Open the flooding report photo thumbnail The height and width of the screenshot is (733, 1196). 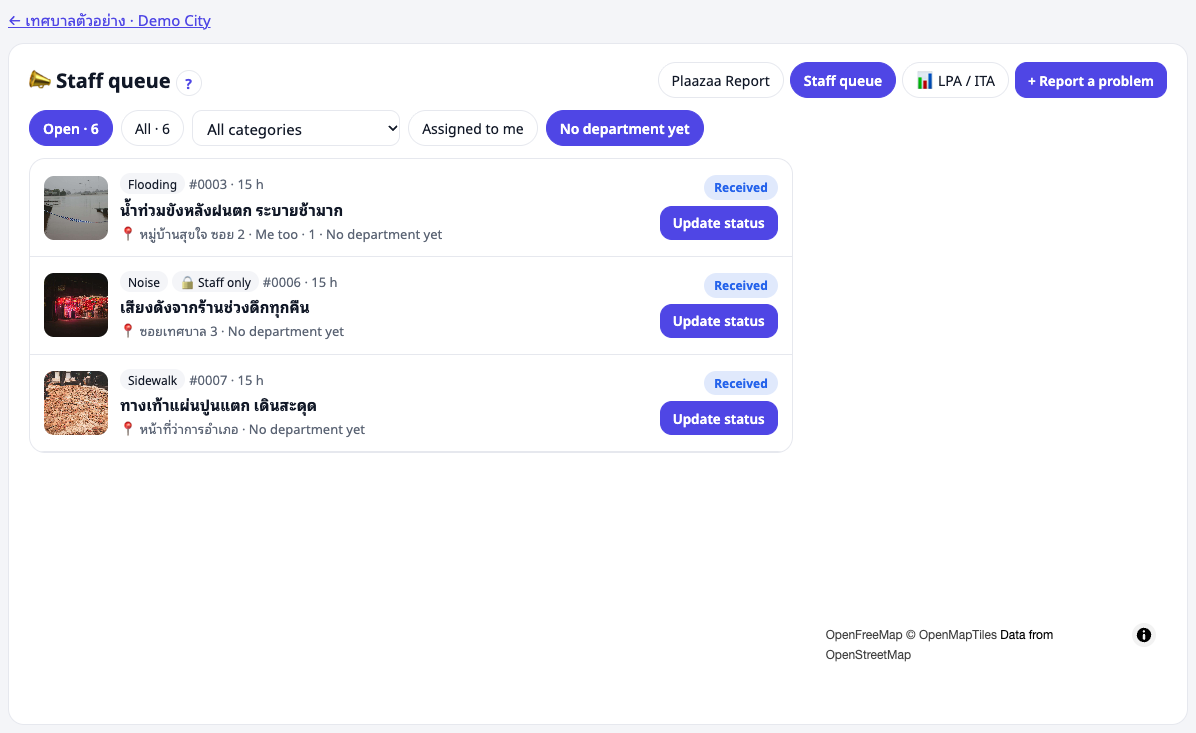(76, 208)
